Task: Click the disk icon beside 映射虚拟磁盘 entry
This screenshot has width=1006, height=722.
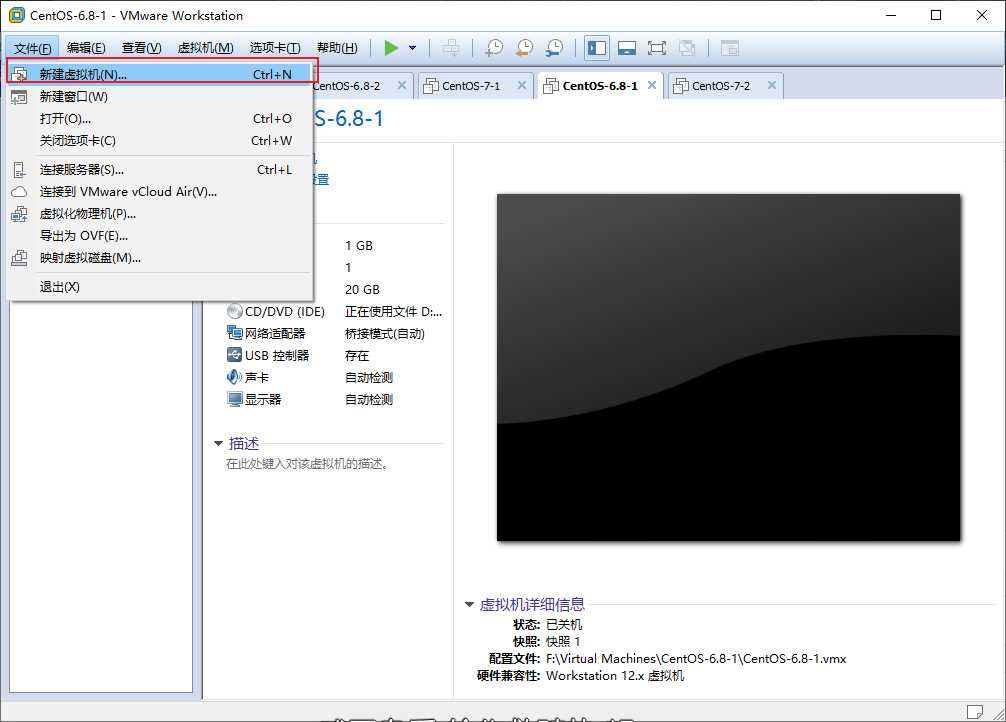Action: [19, 258]
